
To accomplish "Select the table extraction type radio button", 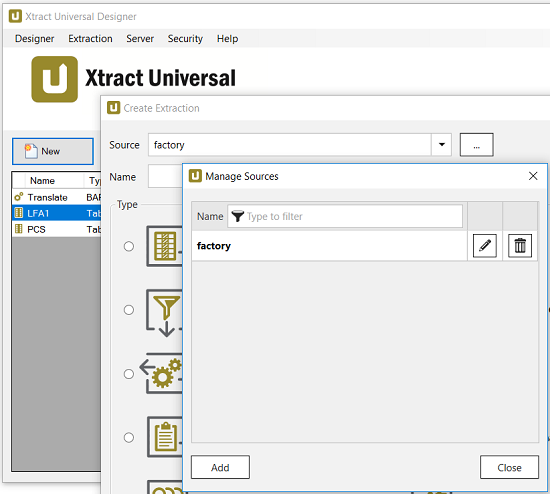I will point(129,246).
